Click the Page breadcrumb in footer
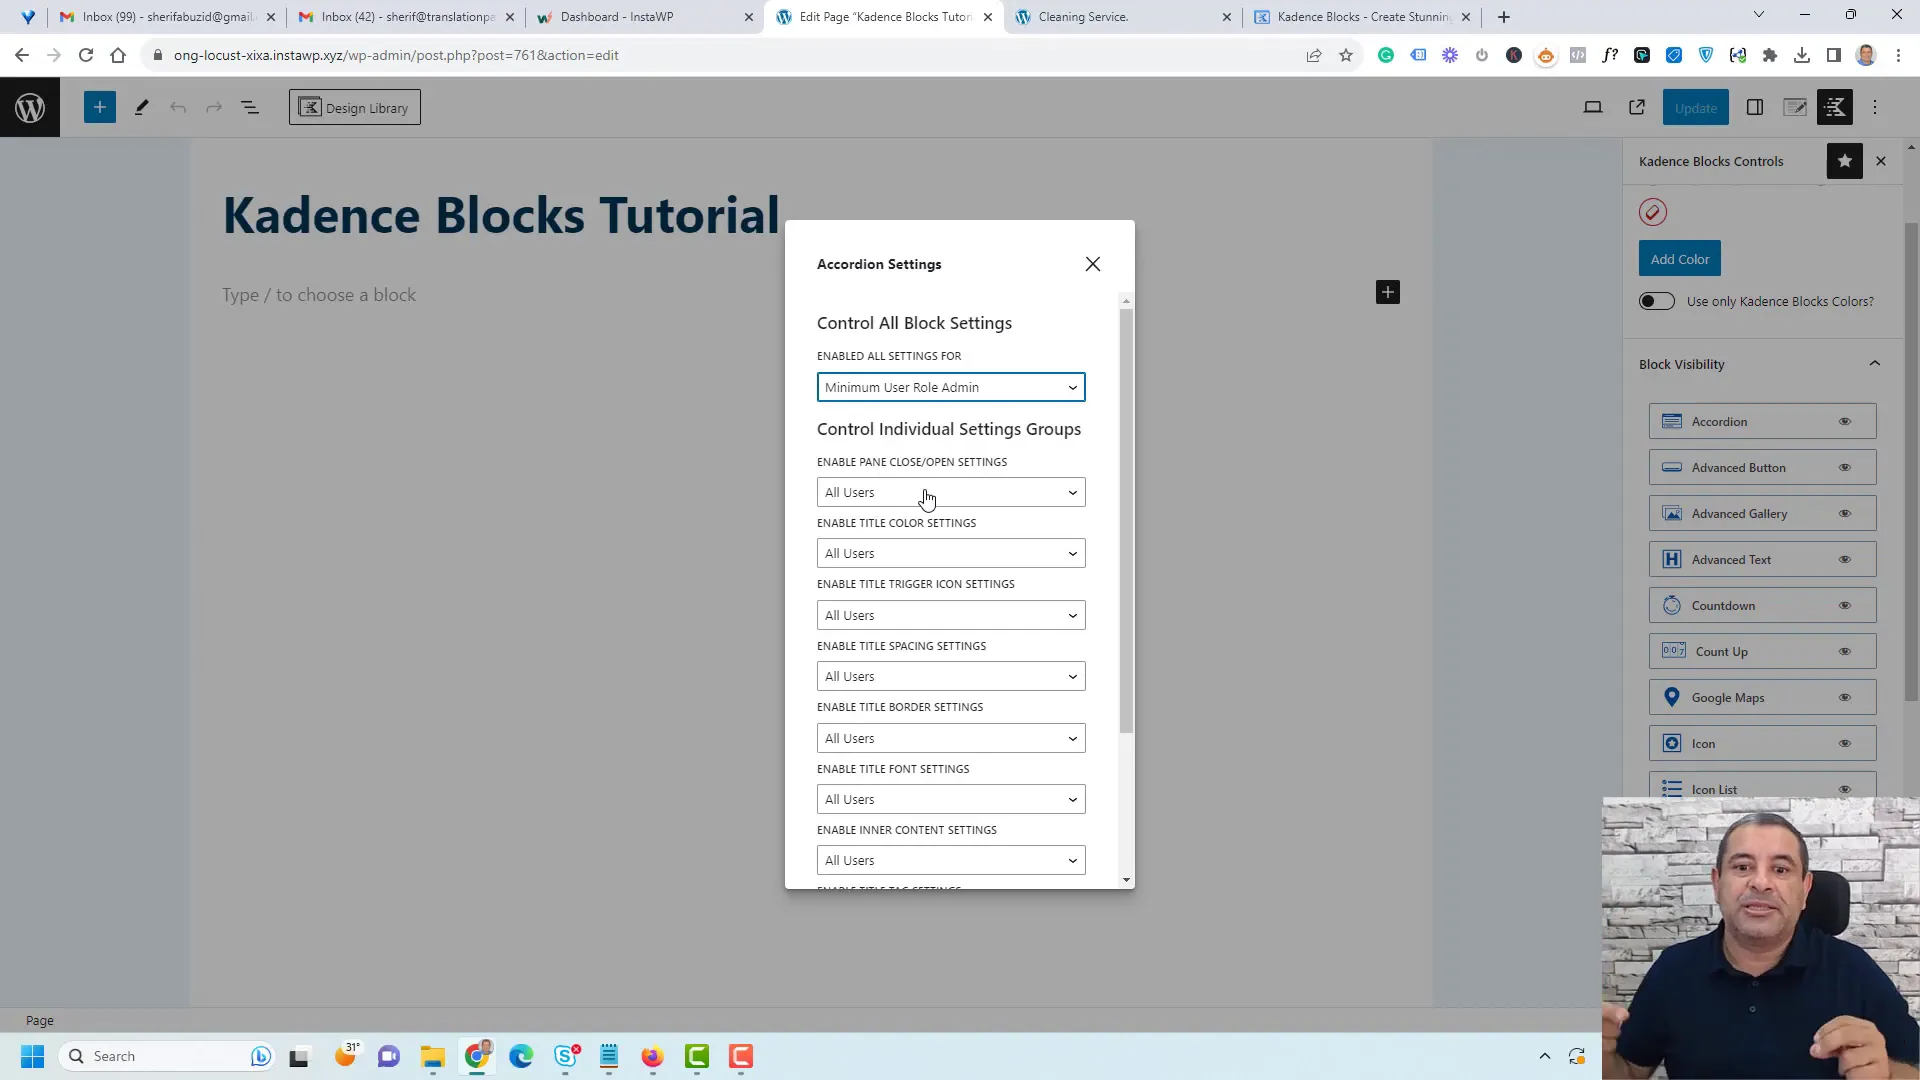The width and height of the screenshot is (1920, 1080). tap(40, 1020)
